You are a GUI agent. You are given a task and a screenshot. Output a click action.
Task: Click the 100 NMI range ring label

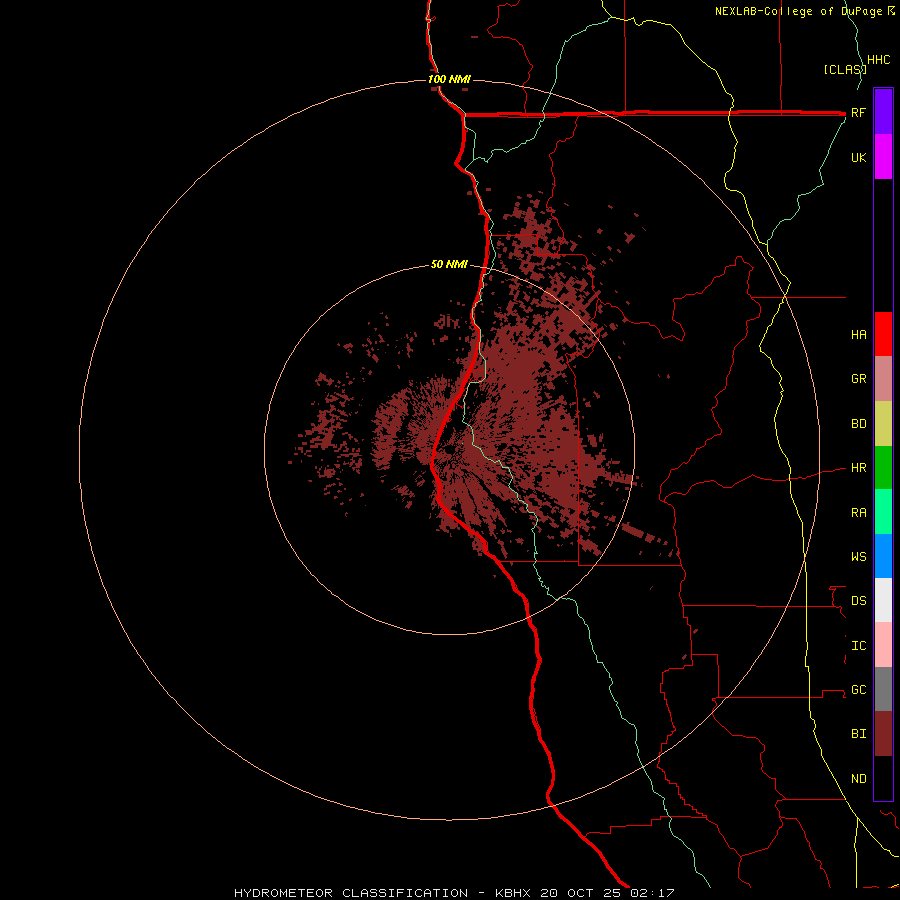pos(449,79)
